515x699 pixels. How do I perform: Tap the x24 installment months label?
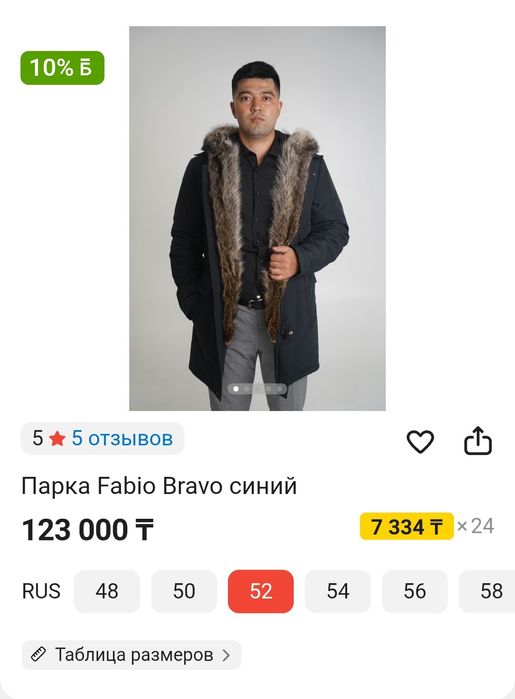(x=475, y=526)
